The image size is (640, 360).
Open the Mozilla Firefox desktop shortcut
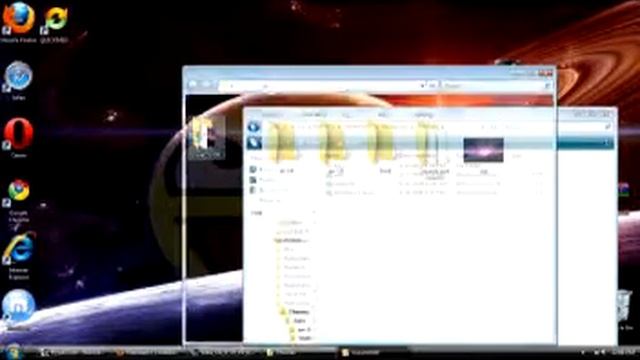[18, 21]
